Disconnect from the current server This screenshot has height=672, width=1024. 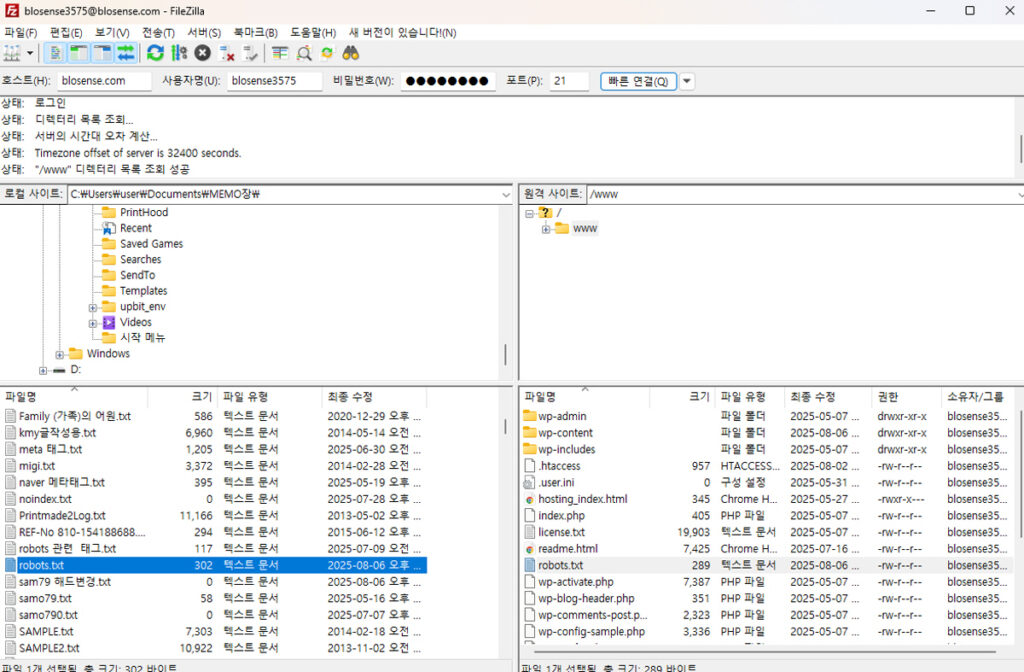tap(227, 54)
